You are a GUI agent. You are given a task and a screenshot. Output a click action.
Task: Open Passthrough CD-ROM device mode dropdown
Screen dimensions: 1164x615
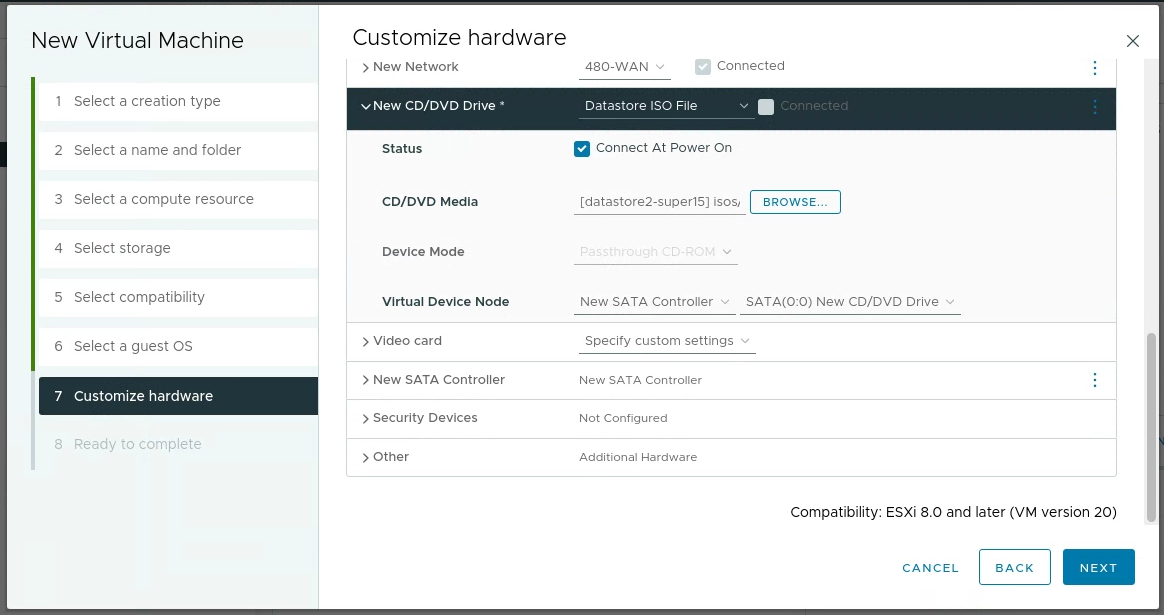[655, 252]
